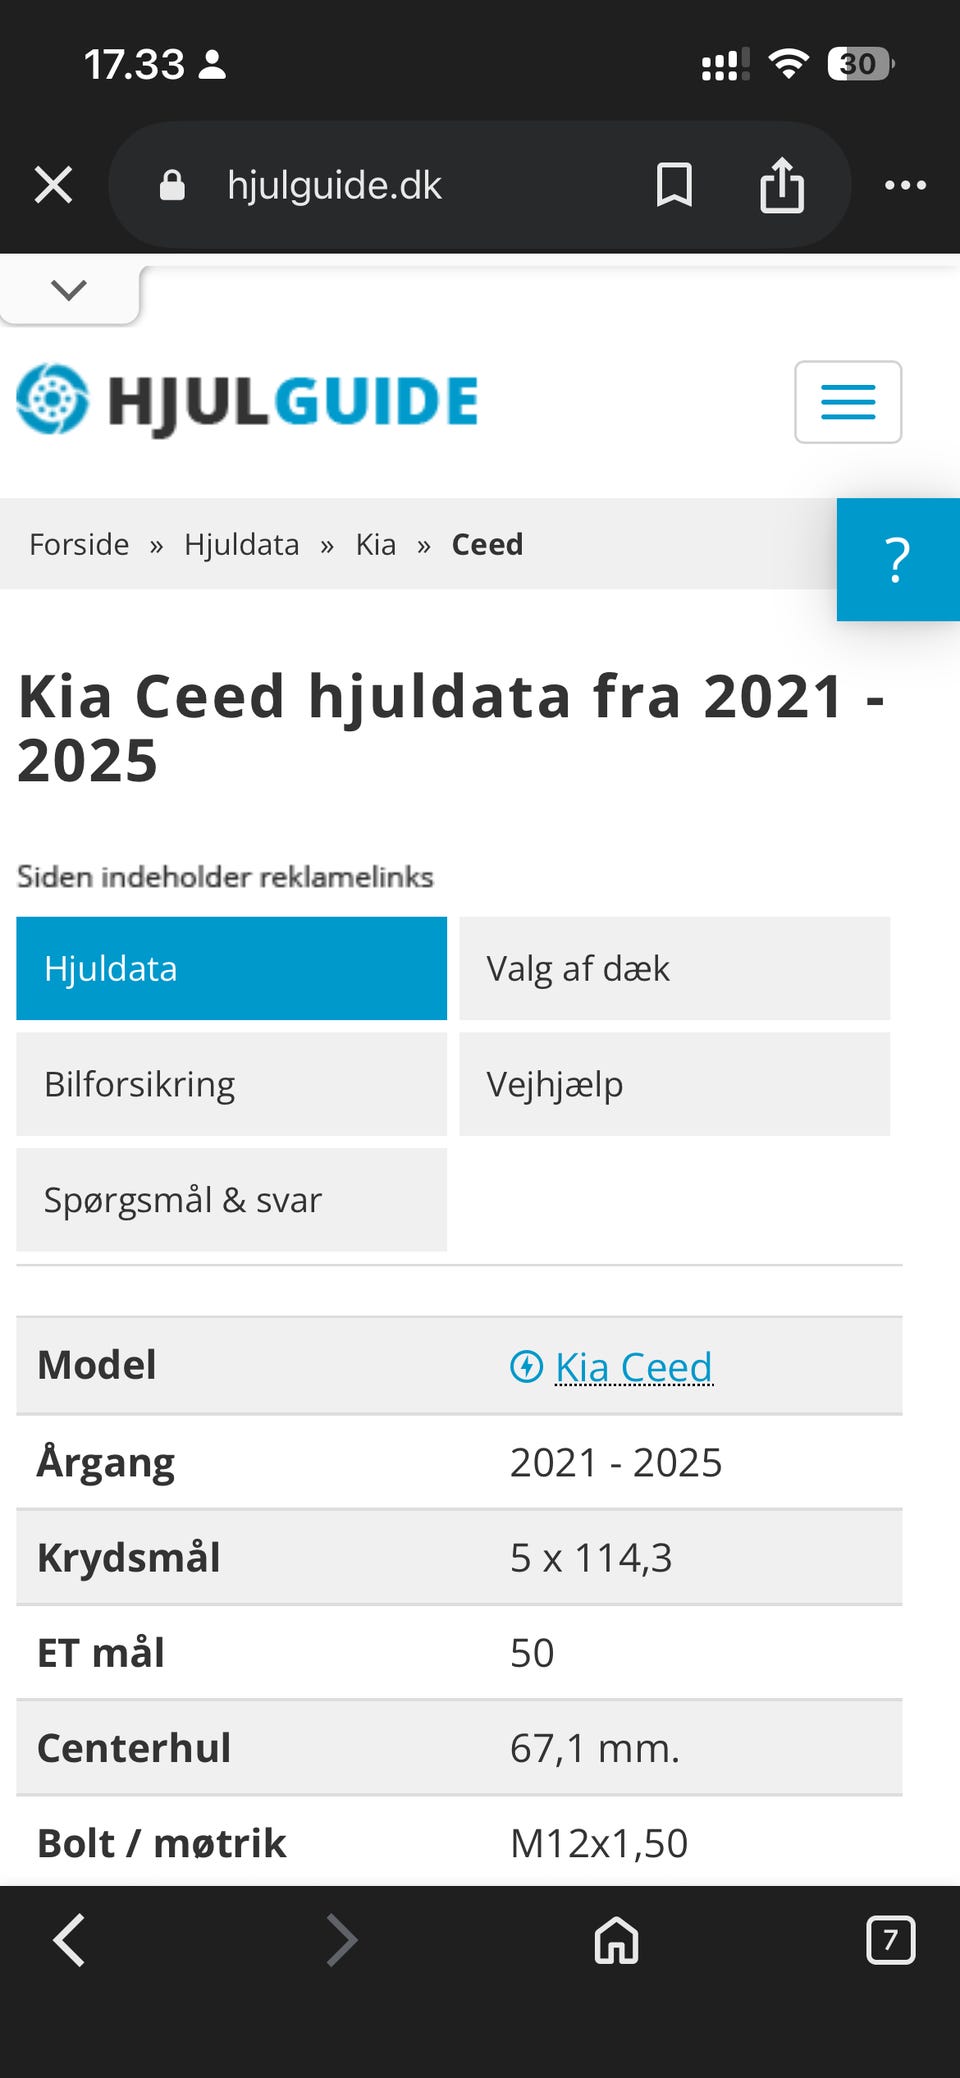Image resolution: width=960 pixels, height=2078 pixels.
Task: Open the hamburger navigation menu
Action: tap(847, 402)
